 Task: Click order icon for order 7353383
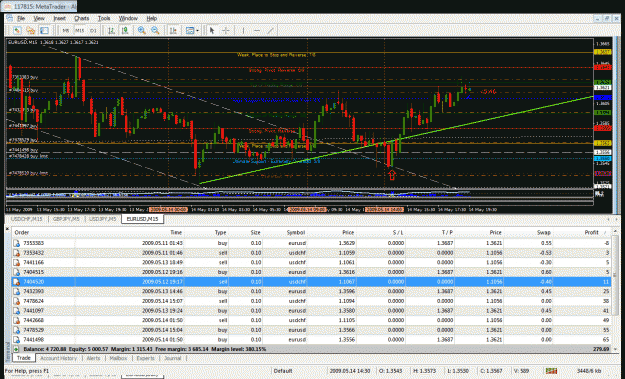(17, 243)
